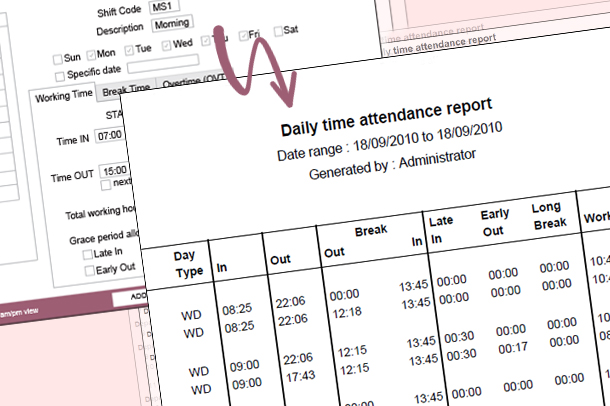Click the Description field Morning

(172, 24)
